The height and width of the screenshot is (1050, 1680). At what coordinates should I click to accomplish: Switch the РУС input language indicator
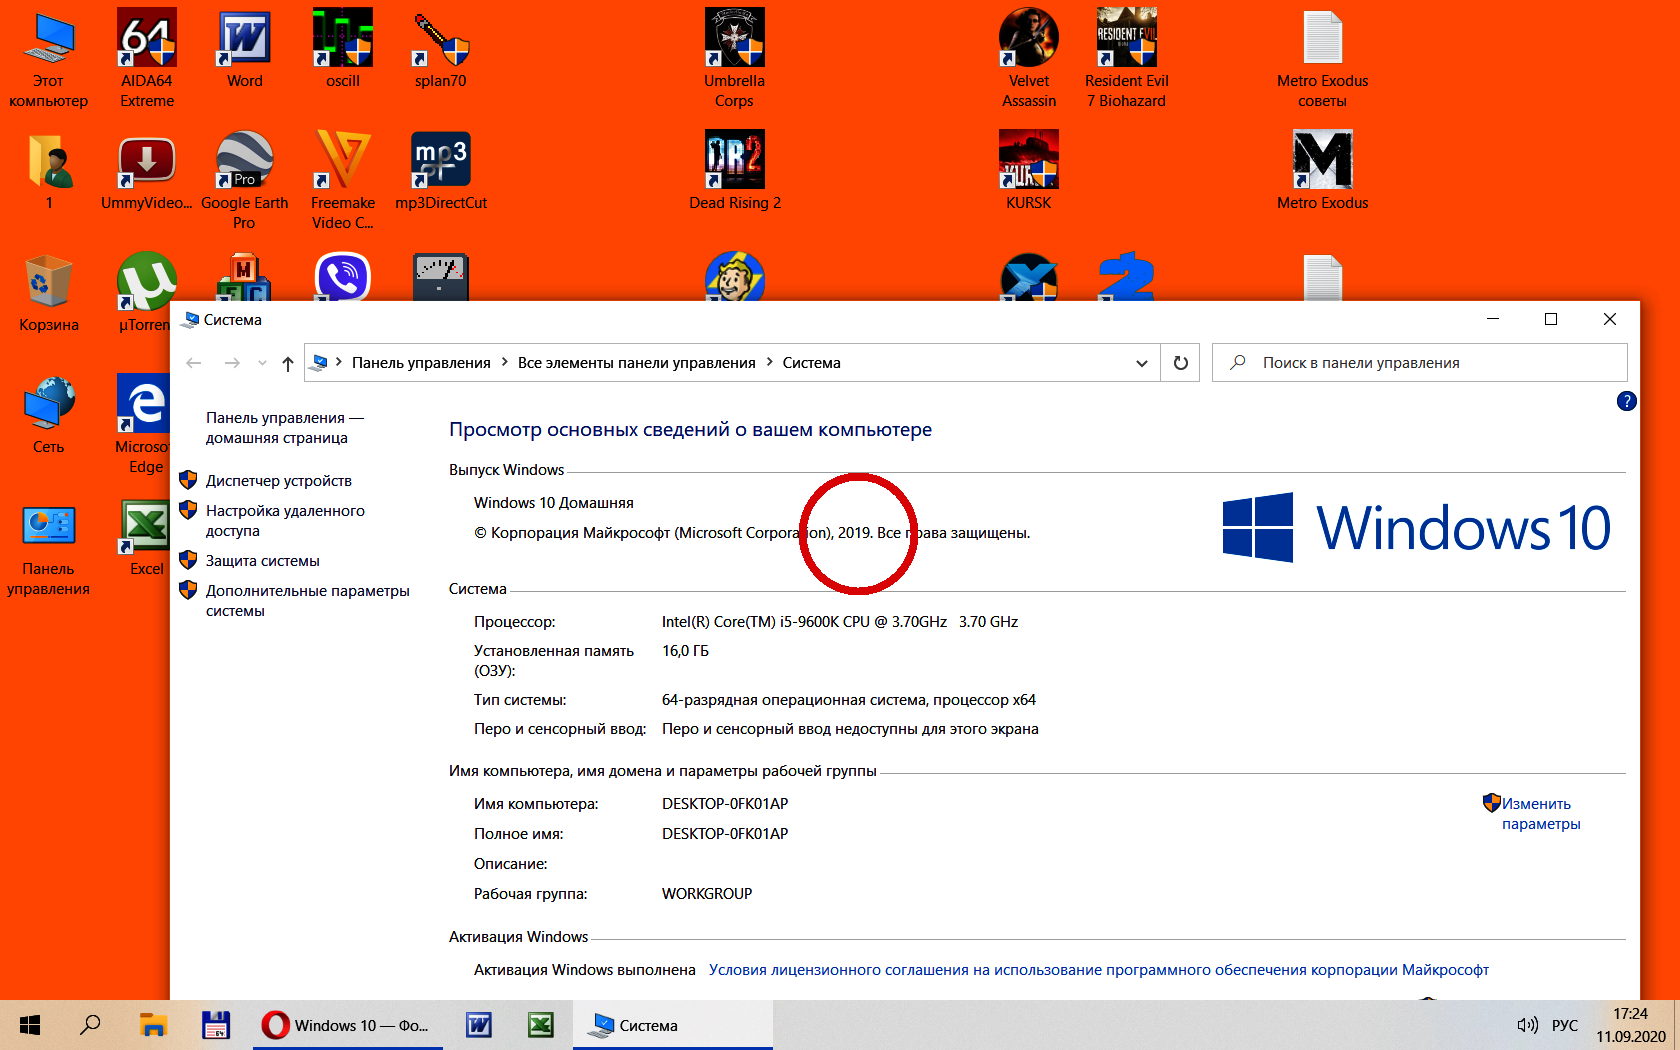pos(1565,1025)
